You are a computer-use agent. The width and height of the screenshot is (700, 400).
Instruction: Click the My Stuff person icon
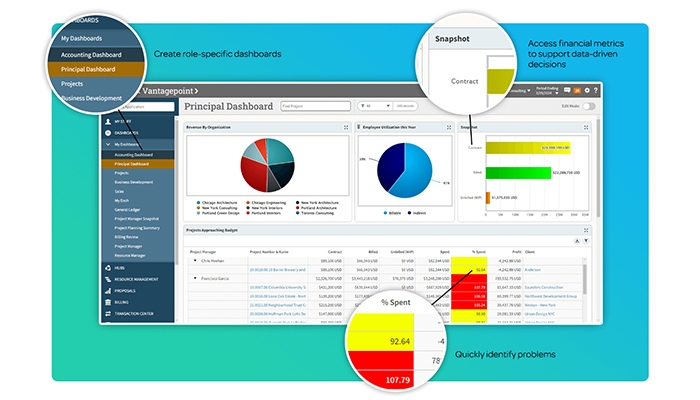click(108, 121)
